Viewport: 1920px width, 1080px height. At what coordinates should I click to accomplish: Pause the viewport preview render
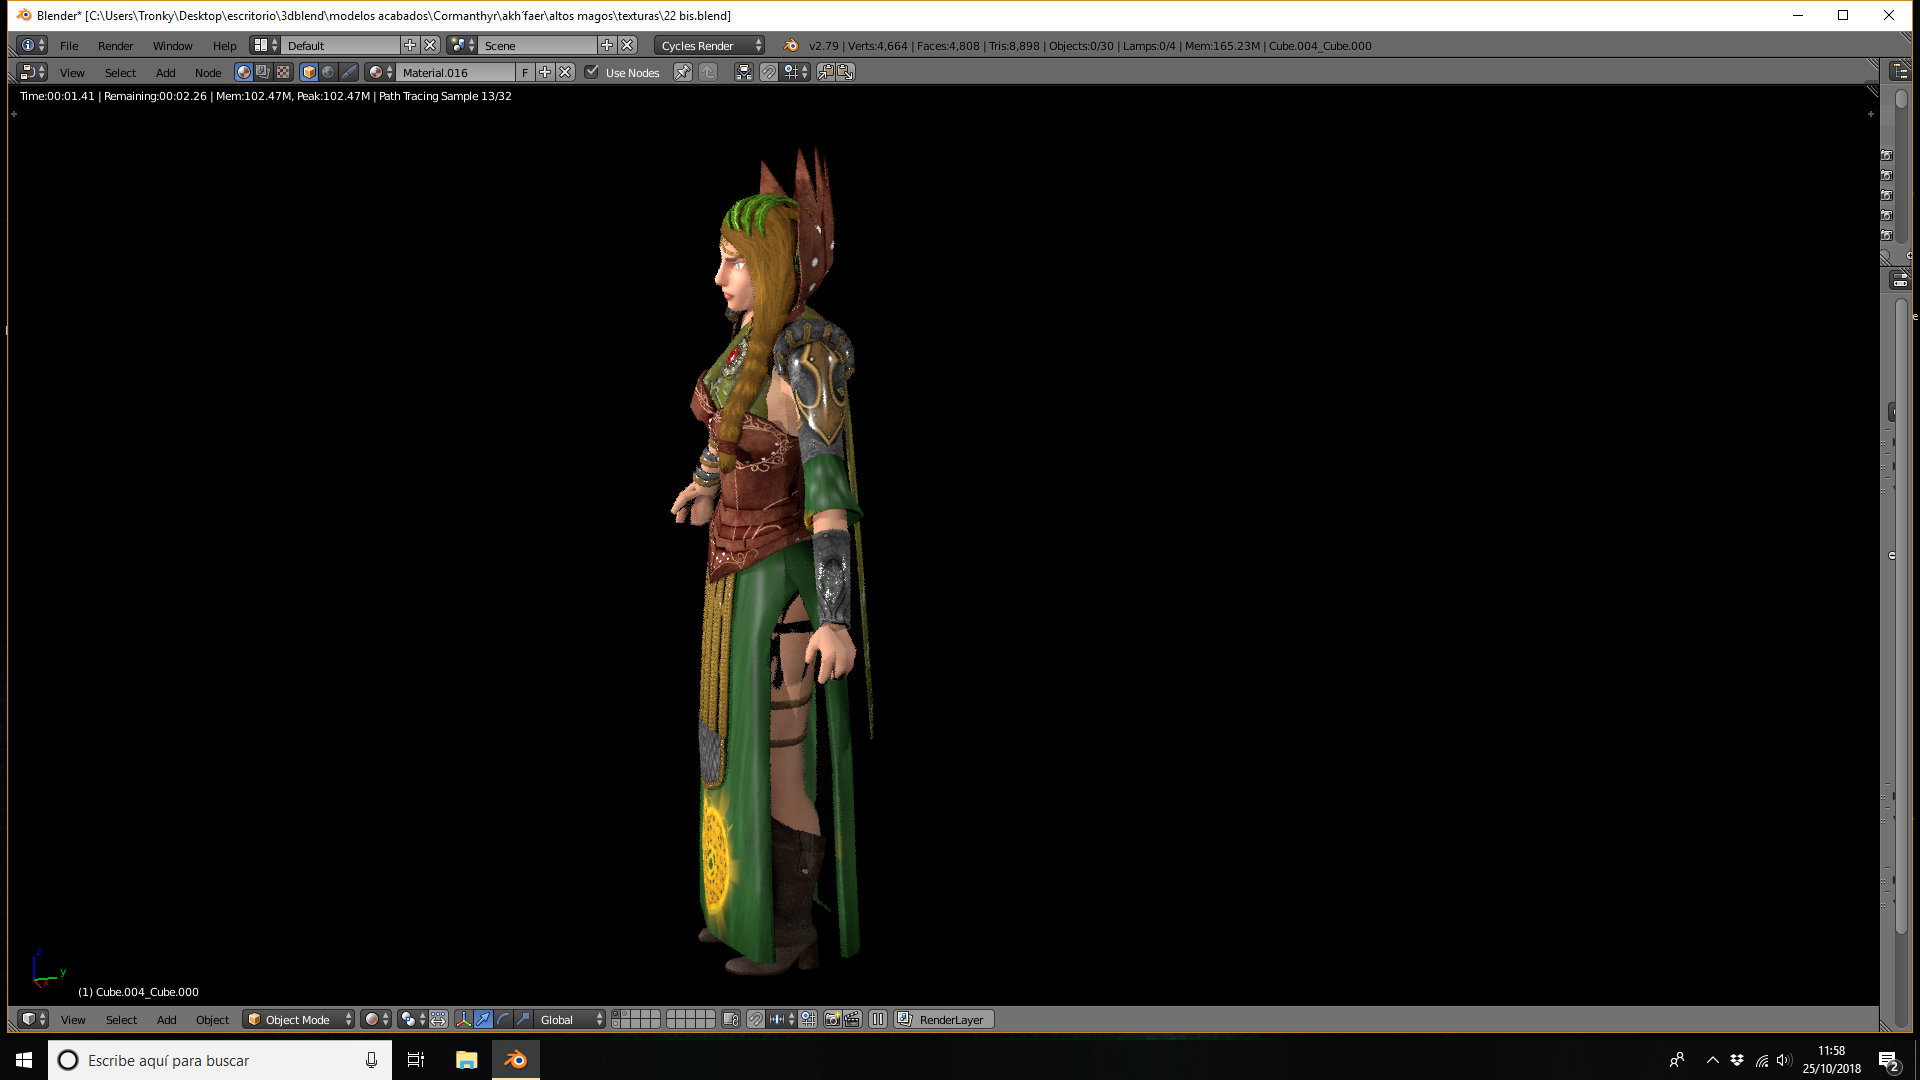[878, 1019]
